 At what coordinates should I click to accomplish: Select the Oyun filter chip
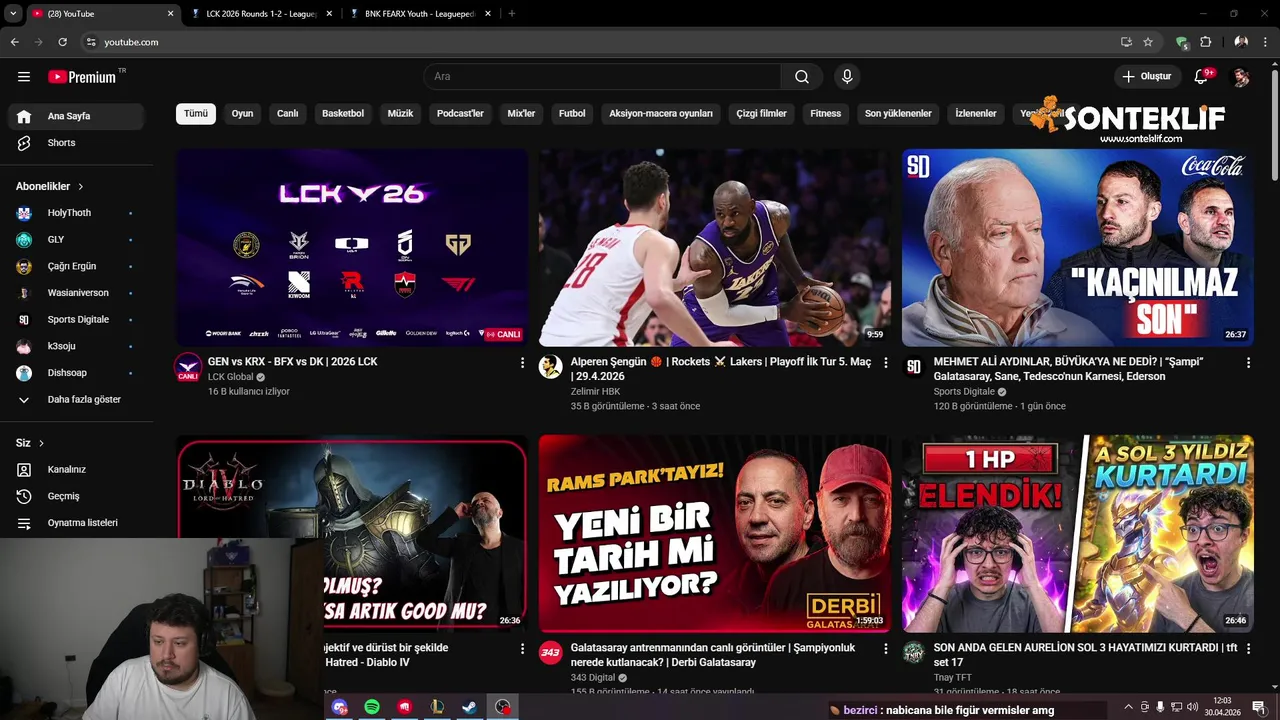coord(242,114)
